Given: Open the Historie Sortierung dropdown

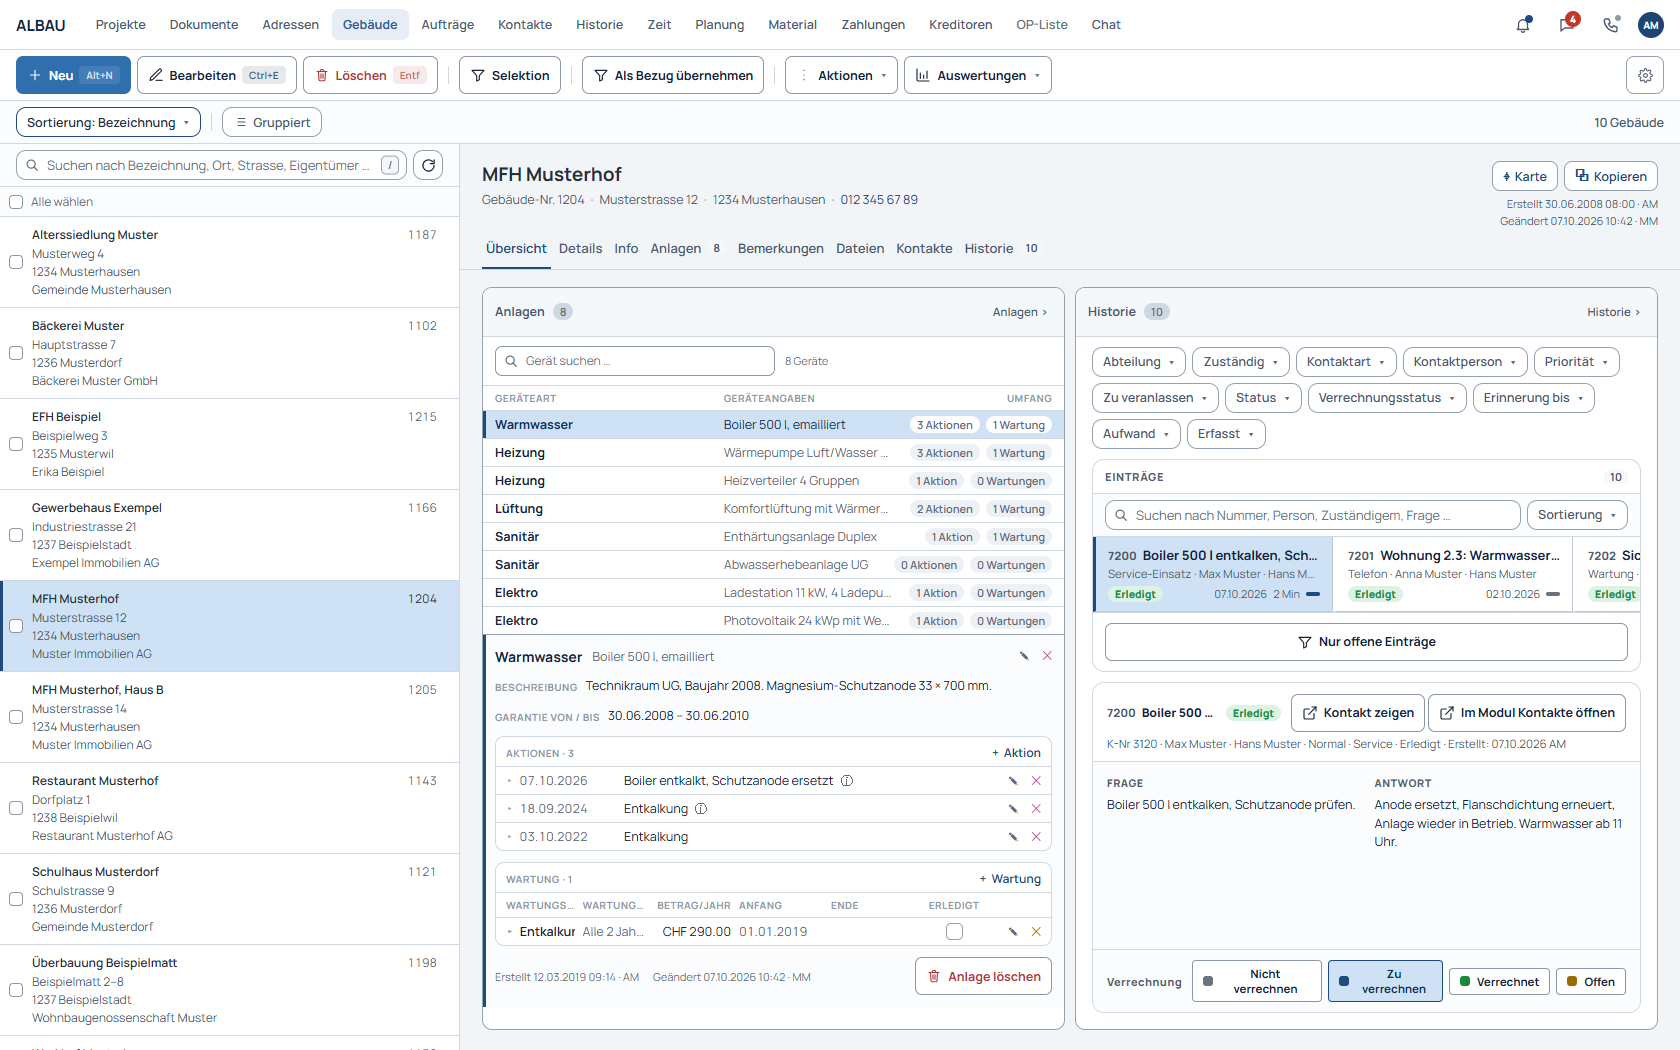Looking at the screenshot, I should pyautogui.click(x=1577, y=515).
